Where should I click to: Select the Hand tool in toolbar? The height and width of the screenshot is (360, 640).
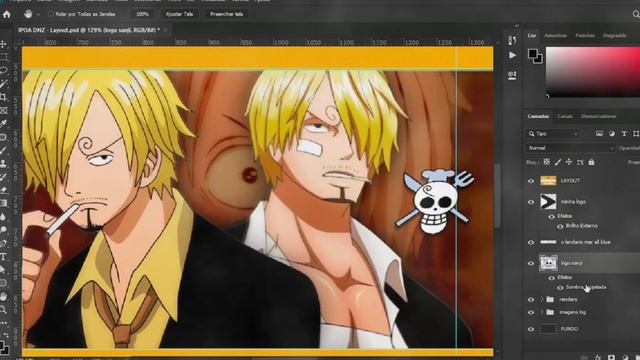pyautogui.click(x=4, y=296)
